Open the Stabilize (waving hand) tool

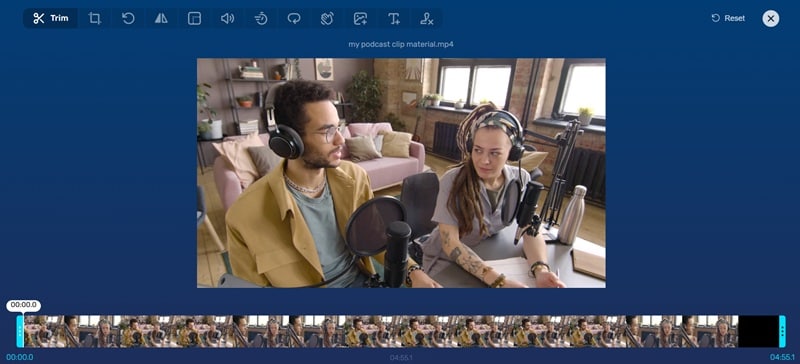[327, 18]
